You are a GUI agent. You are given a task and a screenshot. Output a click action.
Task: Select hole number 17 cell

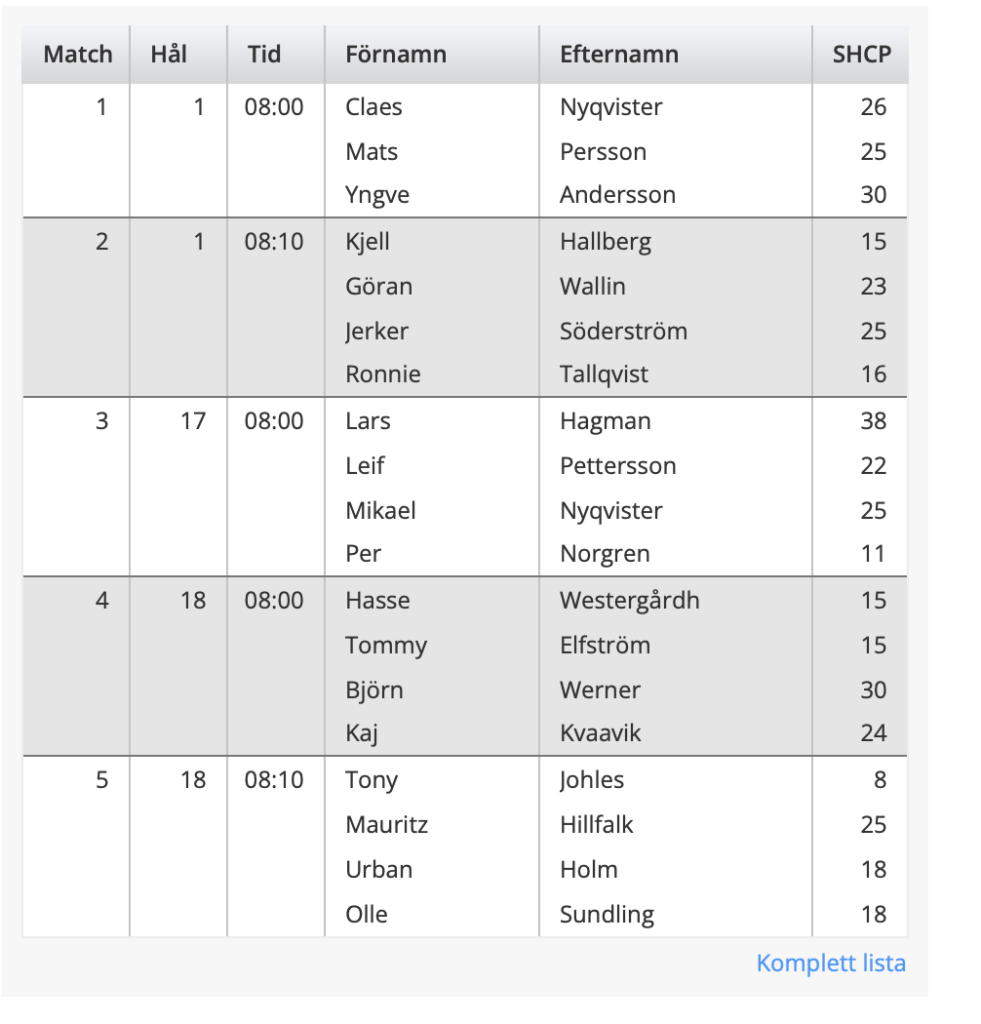(192, 421)
